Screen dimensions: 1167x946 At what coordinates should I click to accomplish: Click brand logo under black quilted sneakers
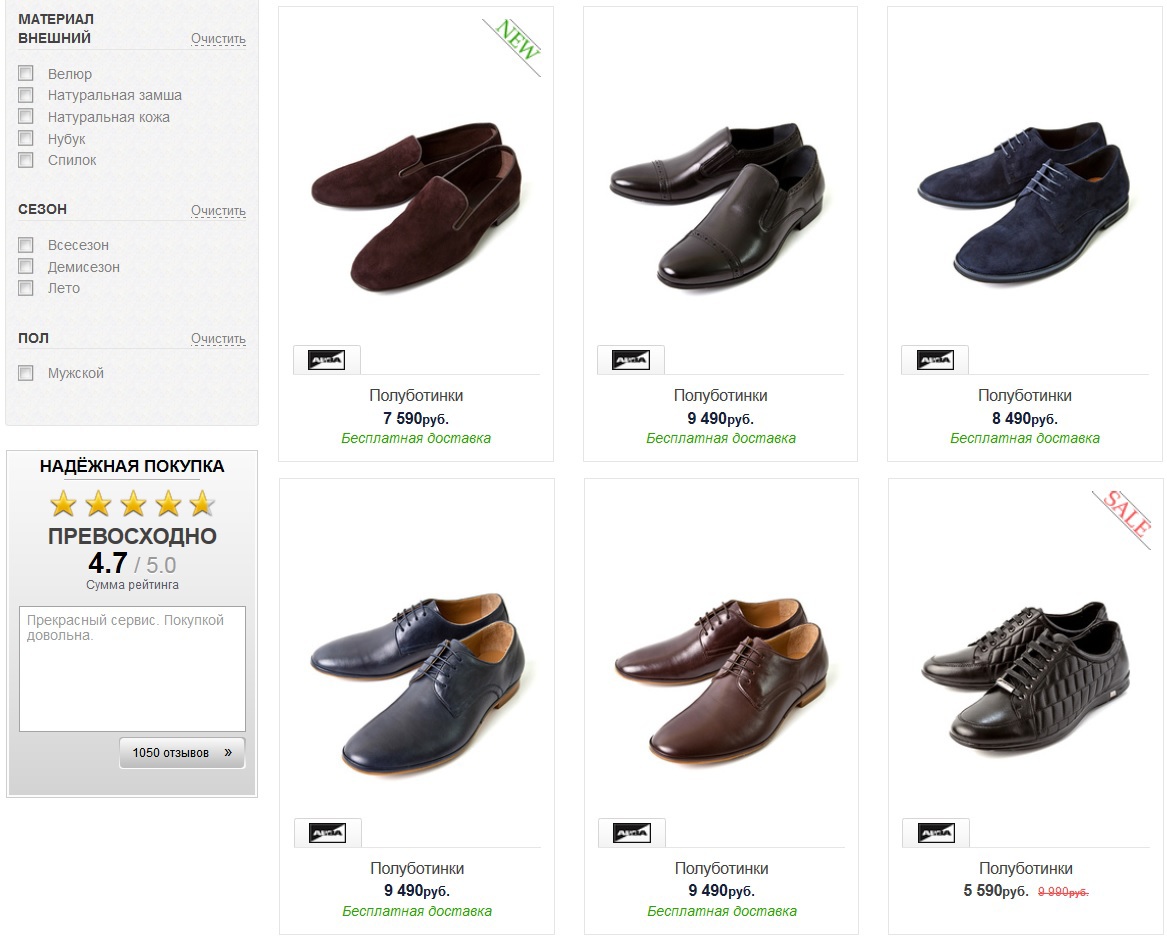click(936, 833)
